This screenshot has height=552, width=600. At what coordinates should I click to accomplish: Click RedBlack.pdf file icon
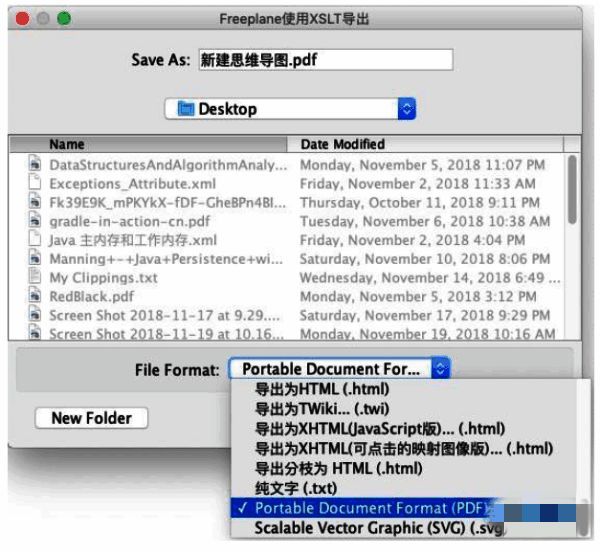click(35, 296)
